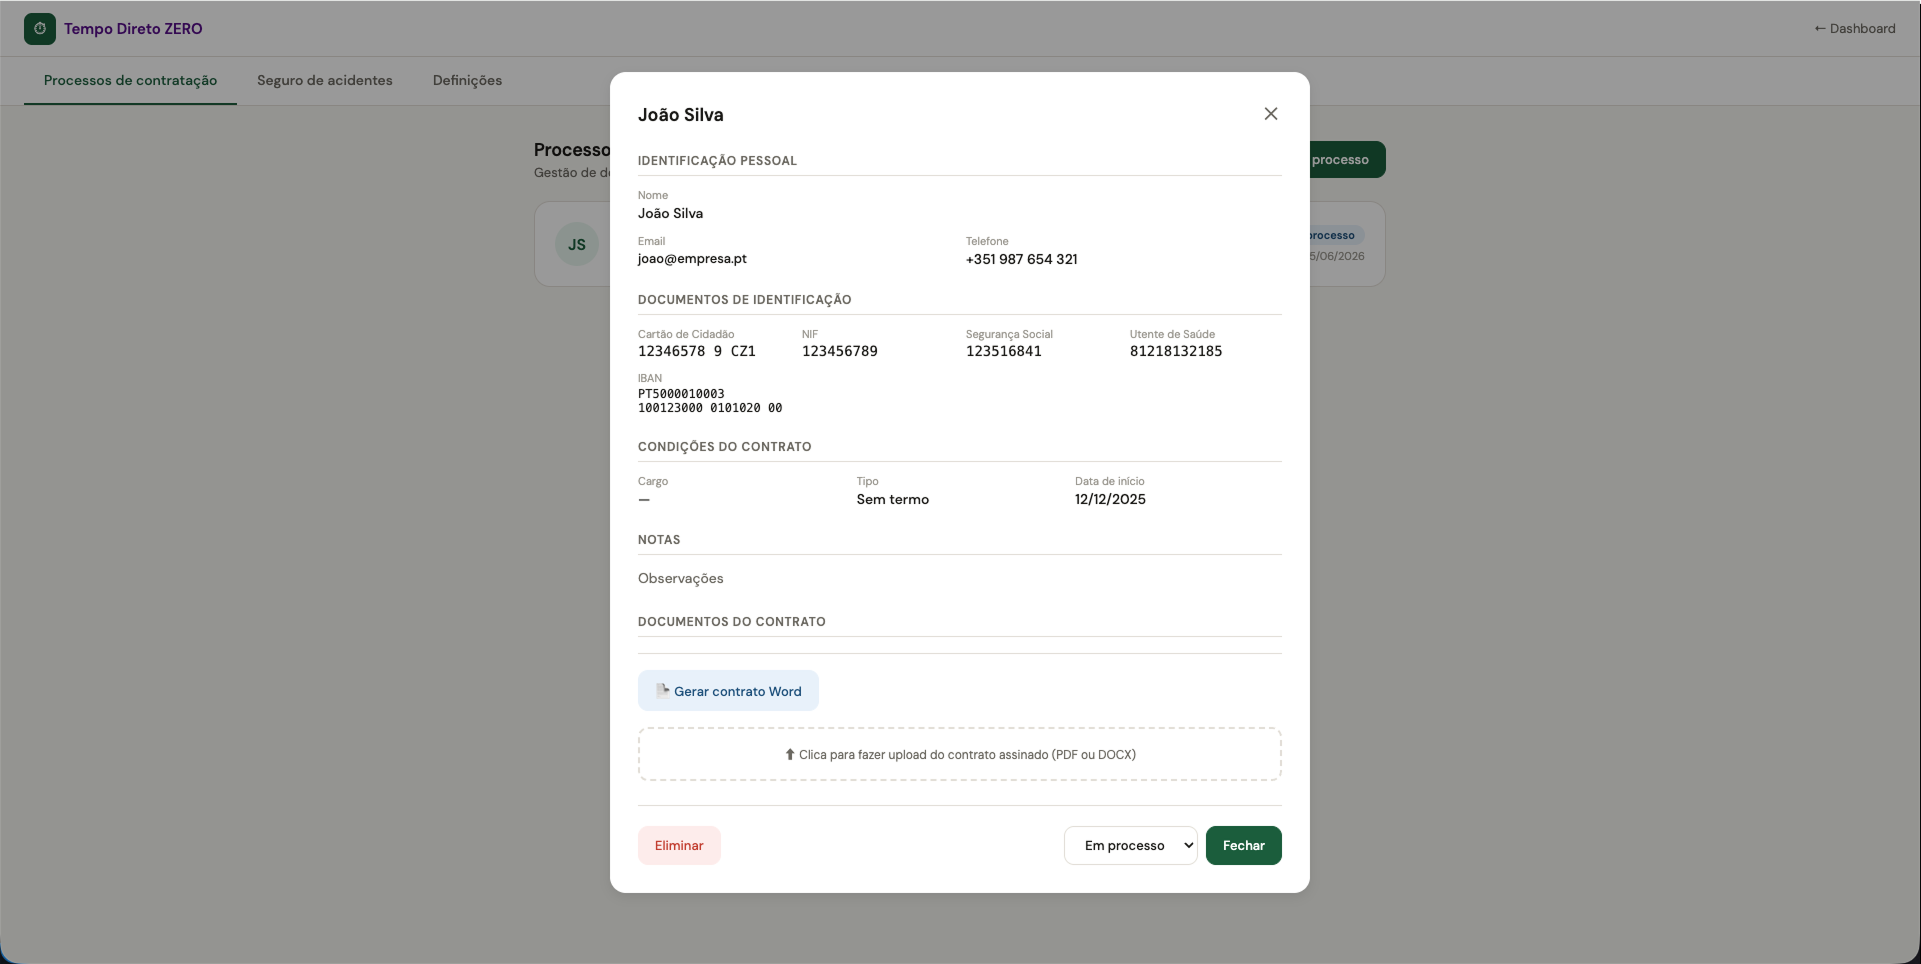Viewport: 1921px width, 964px height.
Task: Click the Notas section heading
Action: [659, 540]
